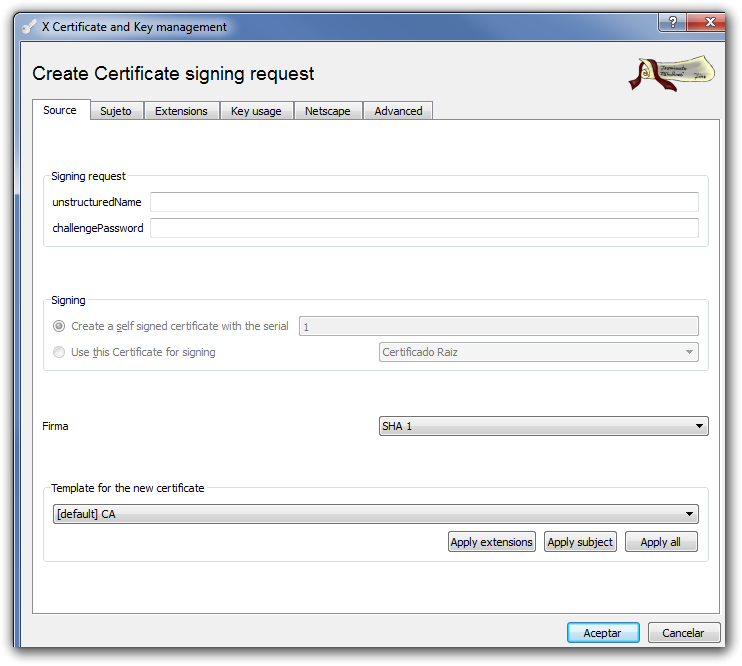Viewport: 742px width, 666px height.
Task: Open the Extensions tab
Action: coord(181,111)
